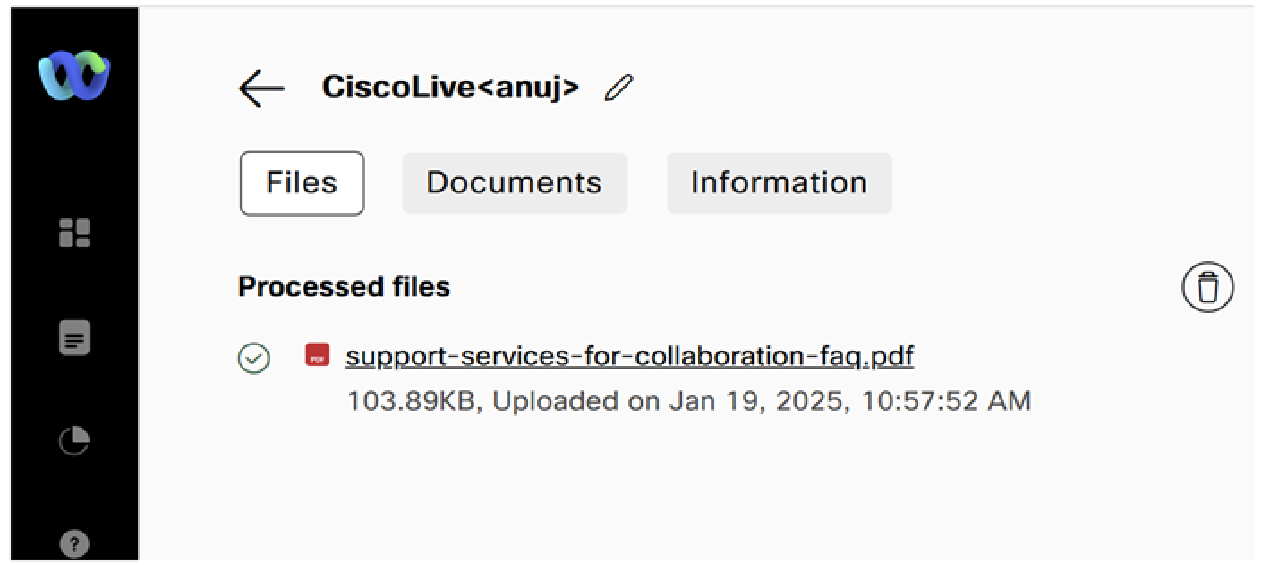Open help via the question mark icon
Image resolution: width=1269 pixels, height=565 pixels.
[74, 544]
